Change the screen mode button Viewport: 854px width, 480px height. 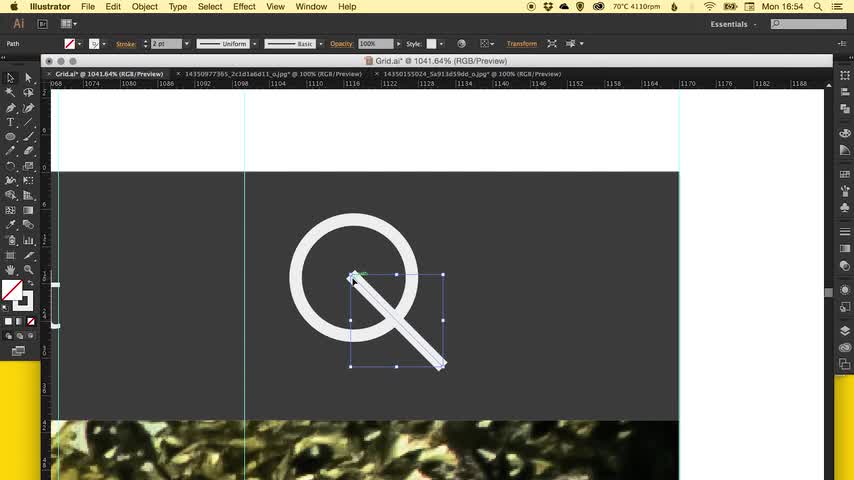pos(19,351)
